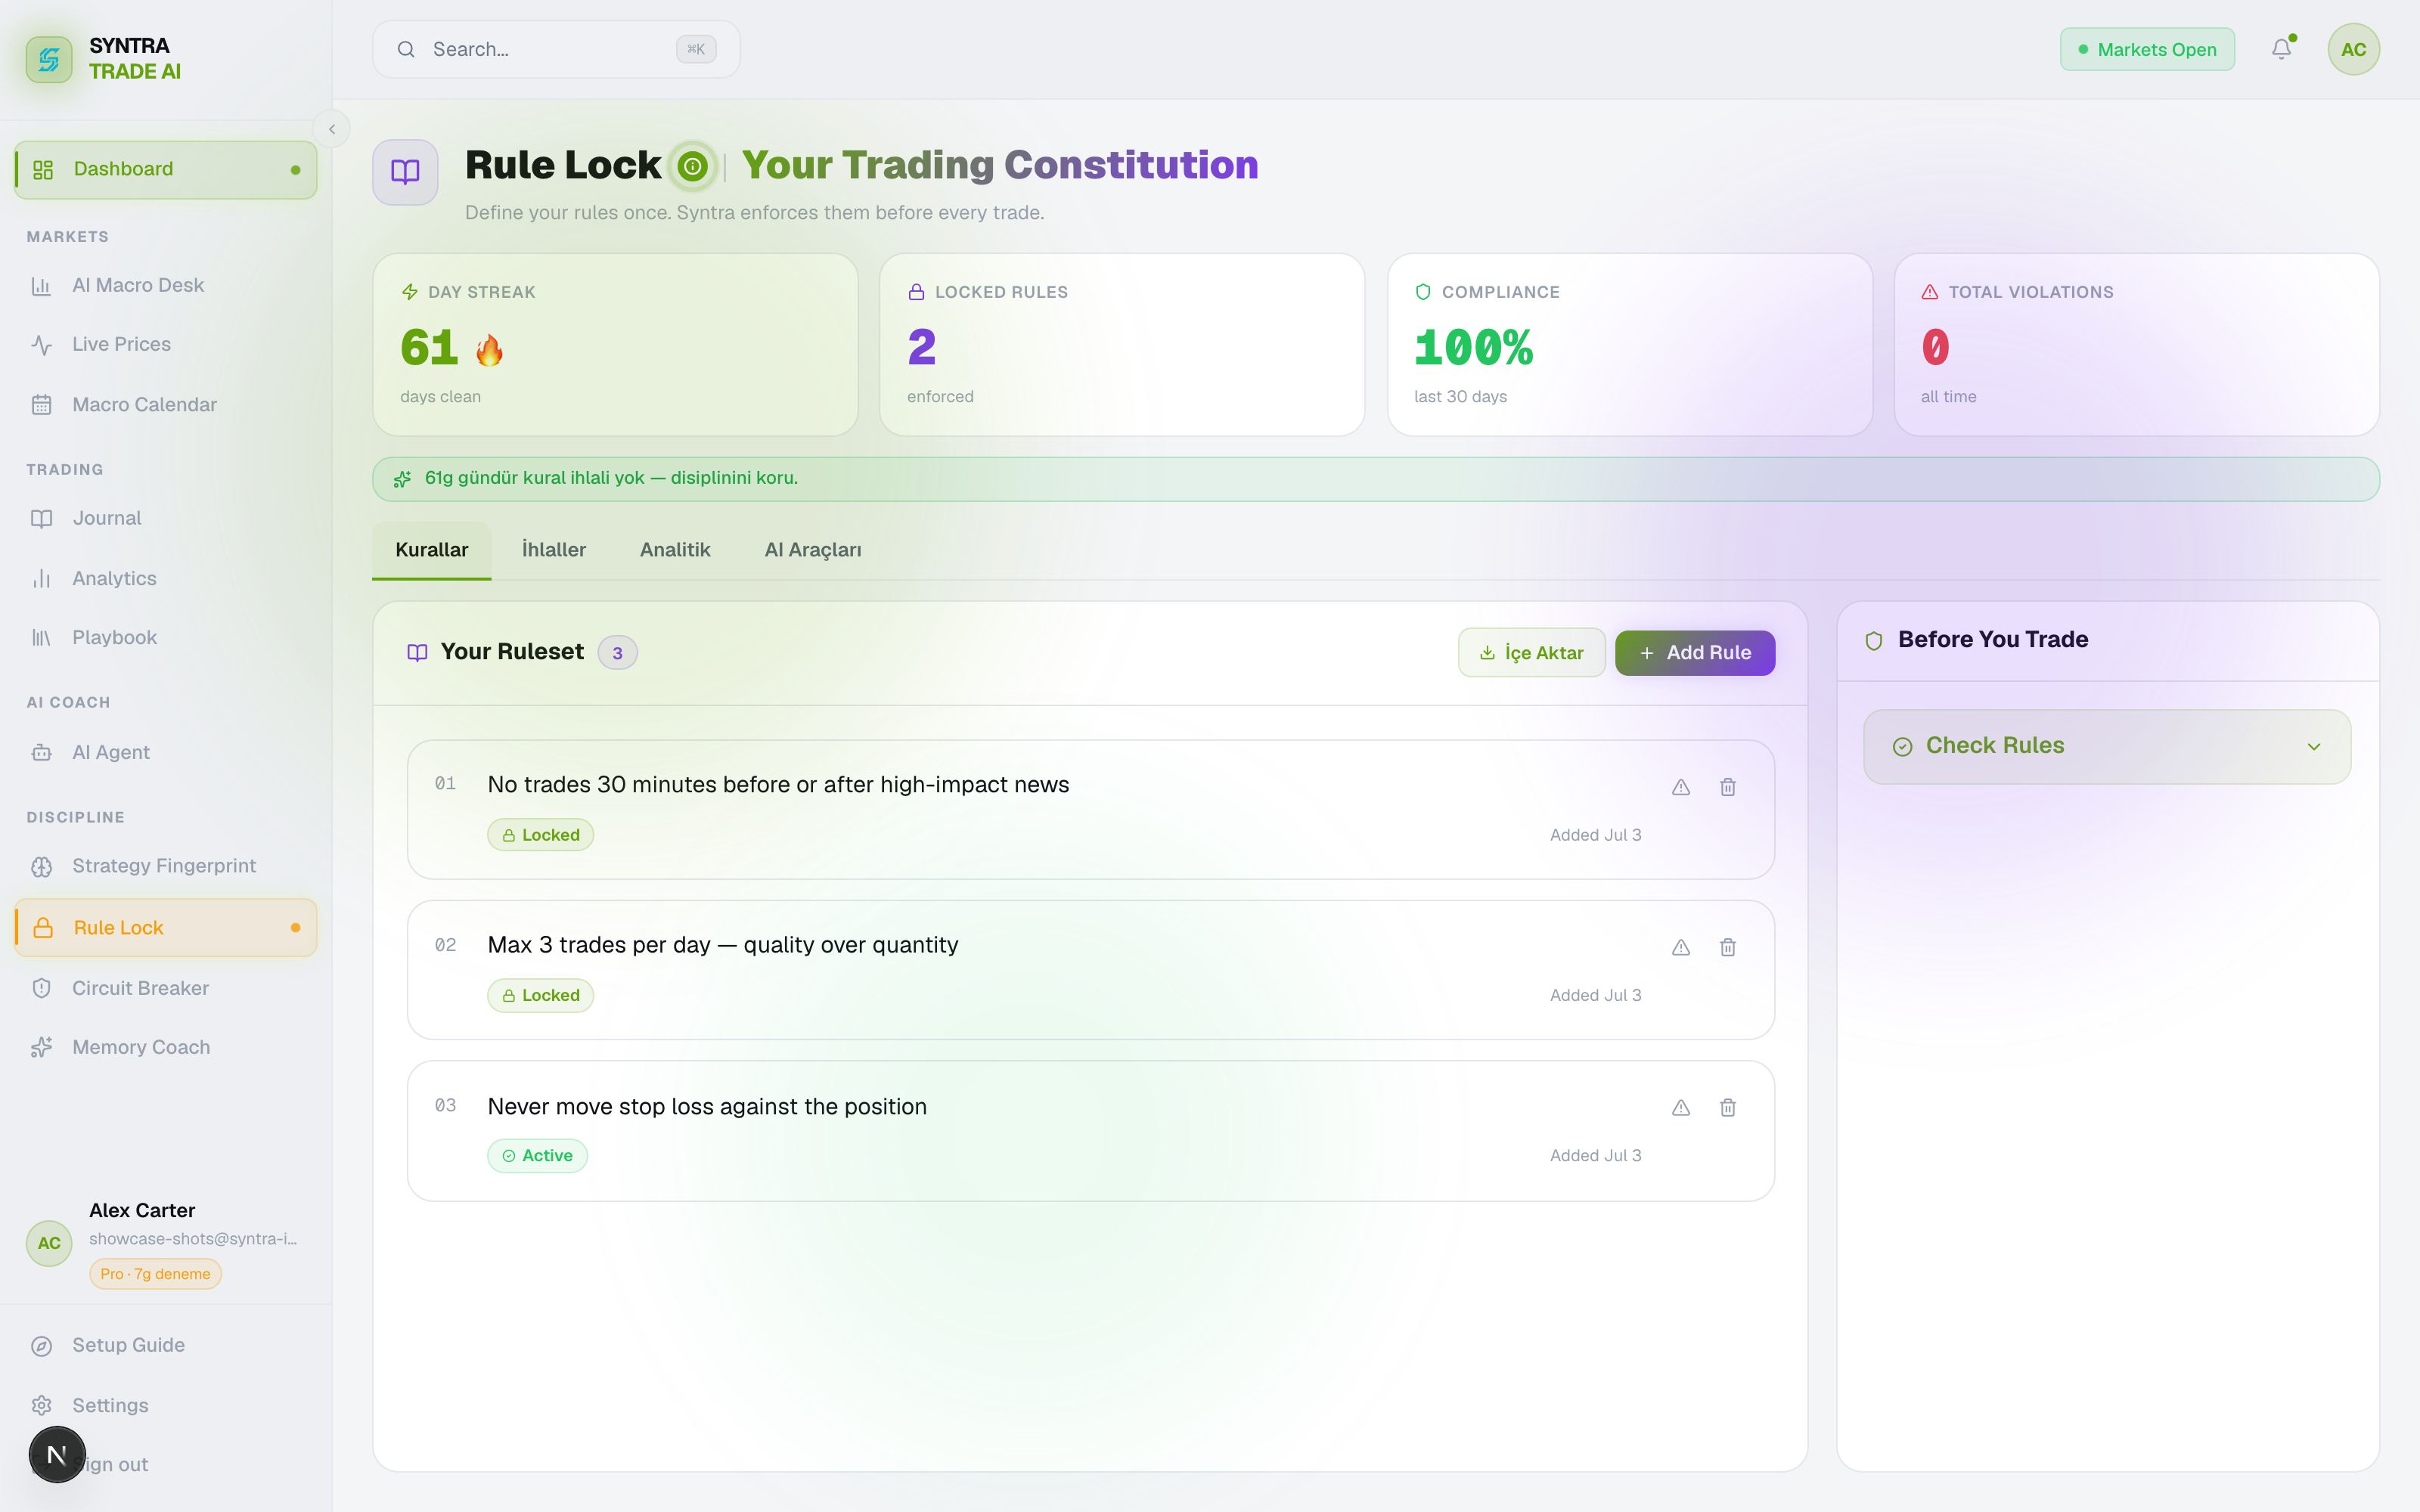
Task: Open the Setup Guide
Action: click(166, 1346)
